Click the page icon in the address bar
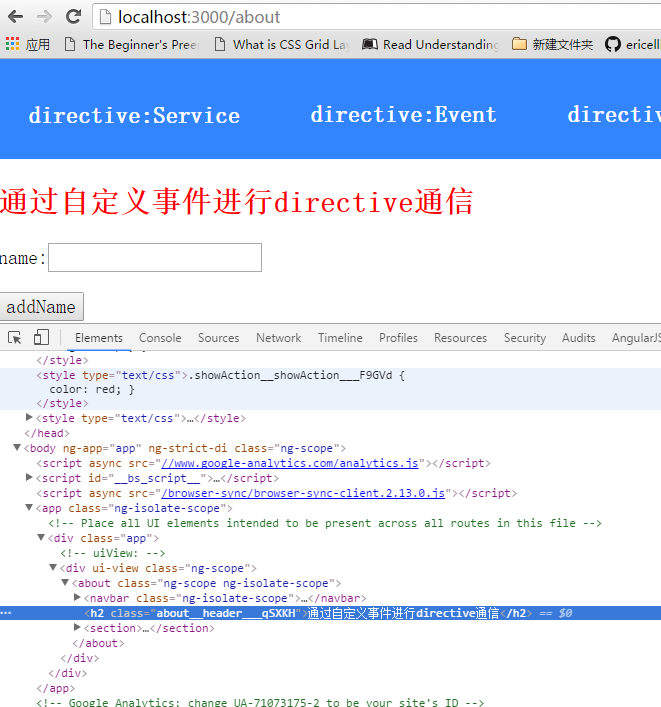 click(x=105, y=17)
